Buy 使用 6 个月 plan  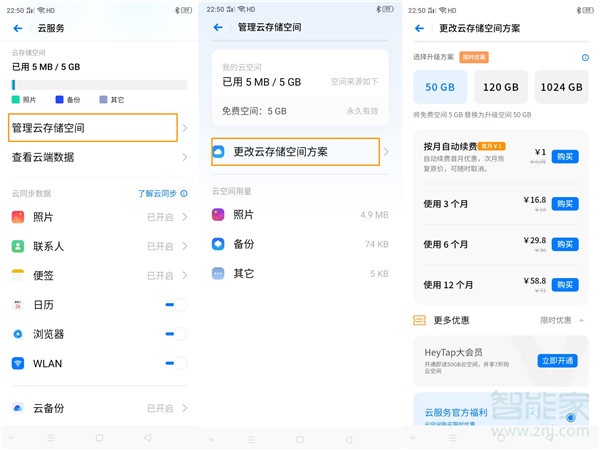(565, 245)
